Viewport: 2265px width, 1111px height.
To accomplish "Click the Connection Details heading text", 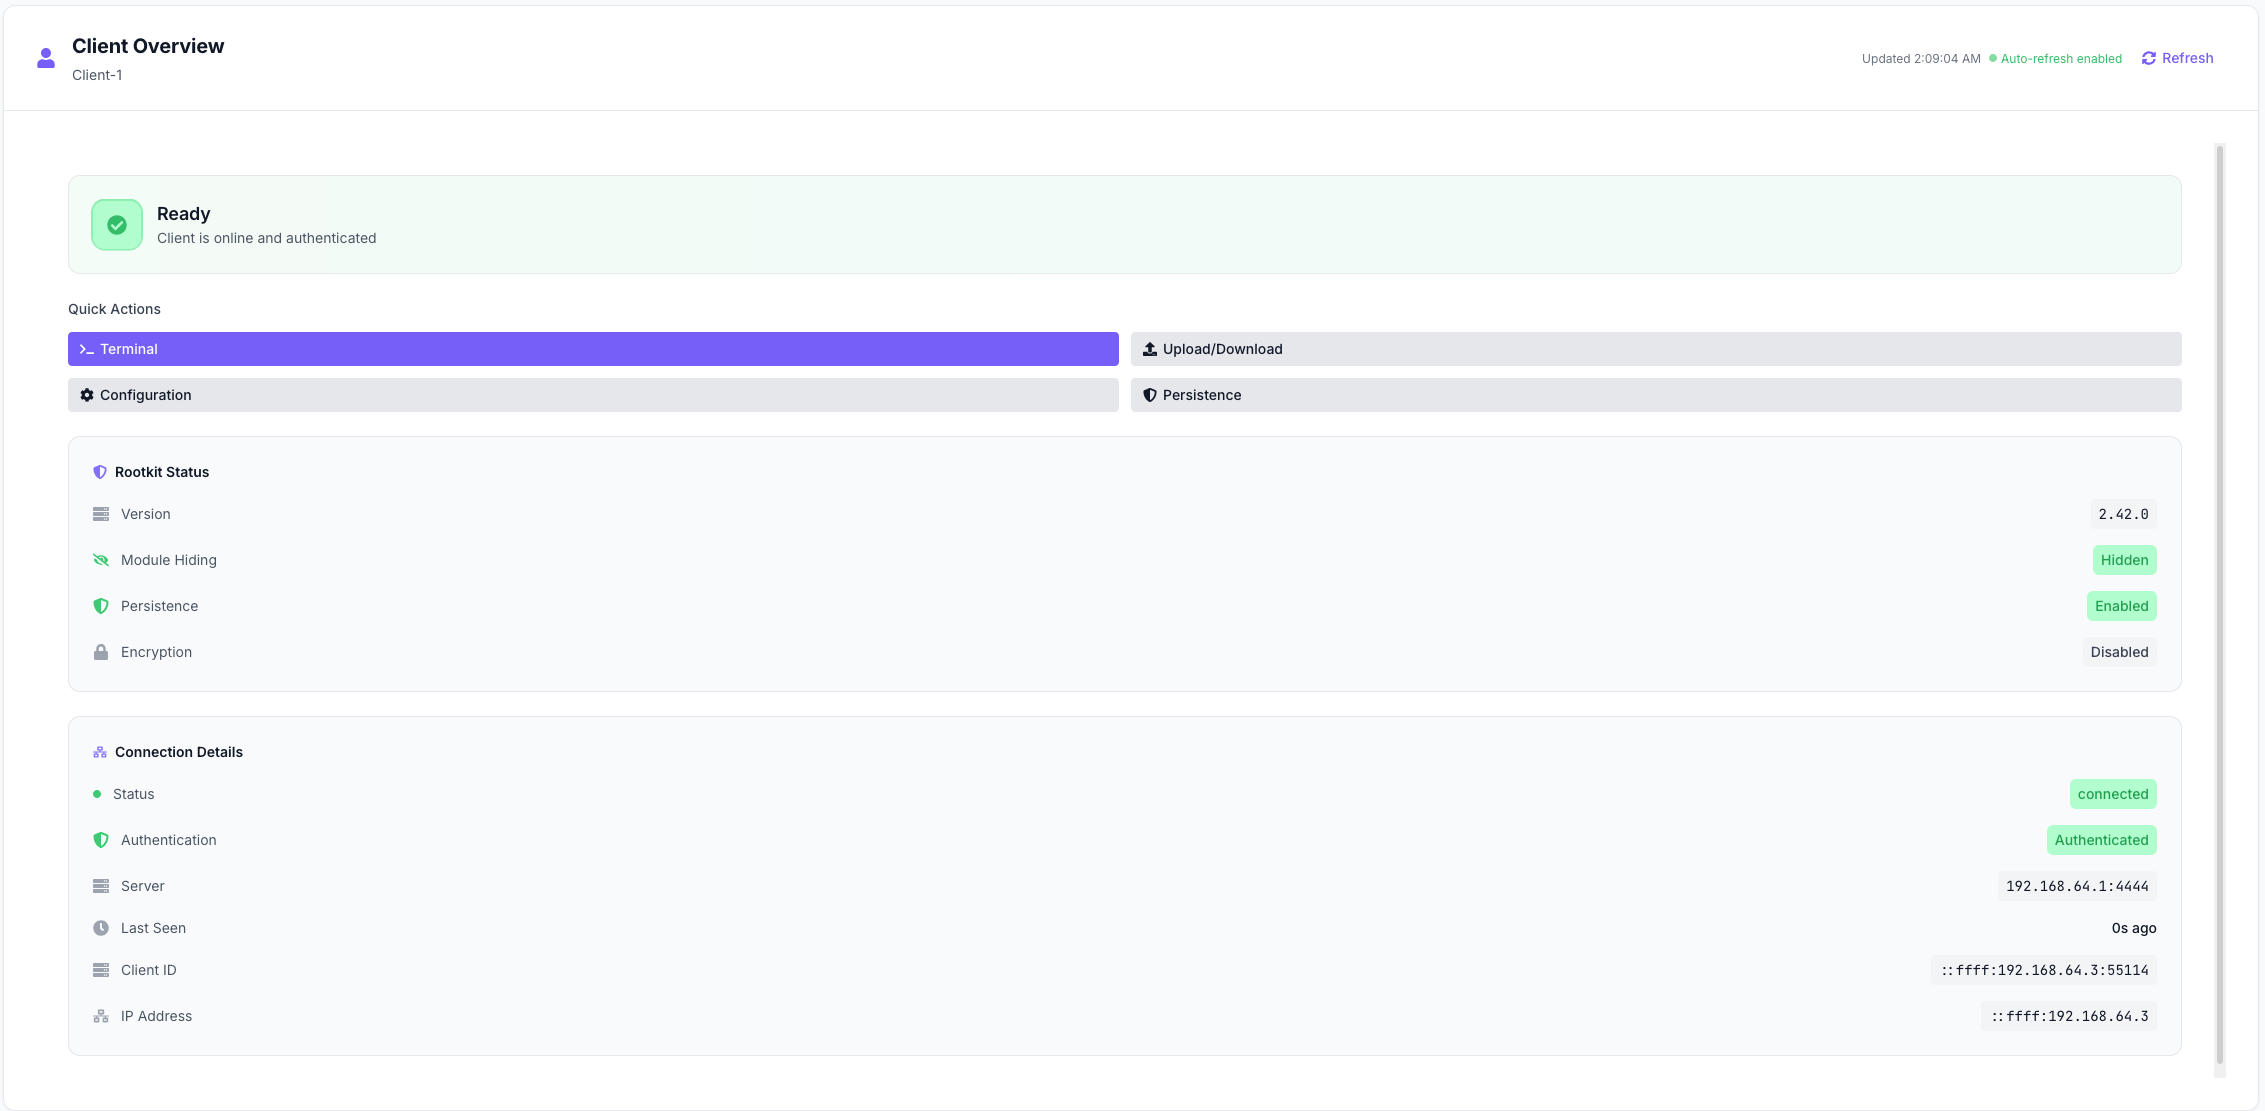I will pos(179,752).
